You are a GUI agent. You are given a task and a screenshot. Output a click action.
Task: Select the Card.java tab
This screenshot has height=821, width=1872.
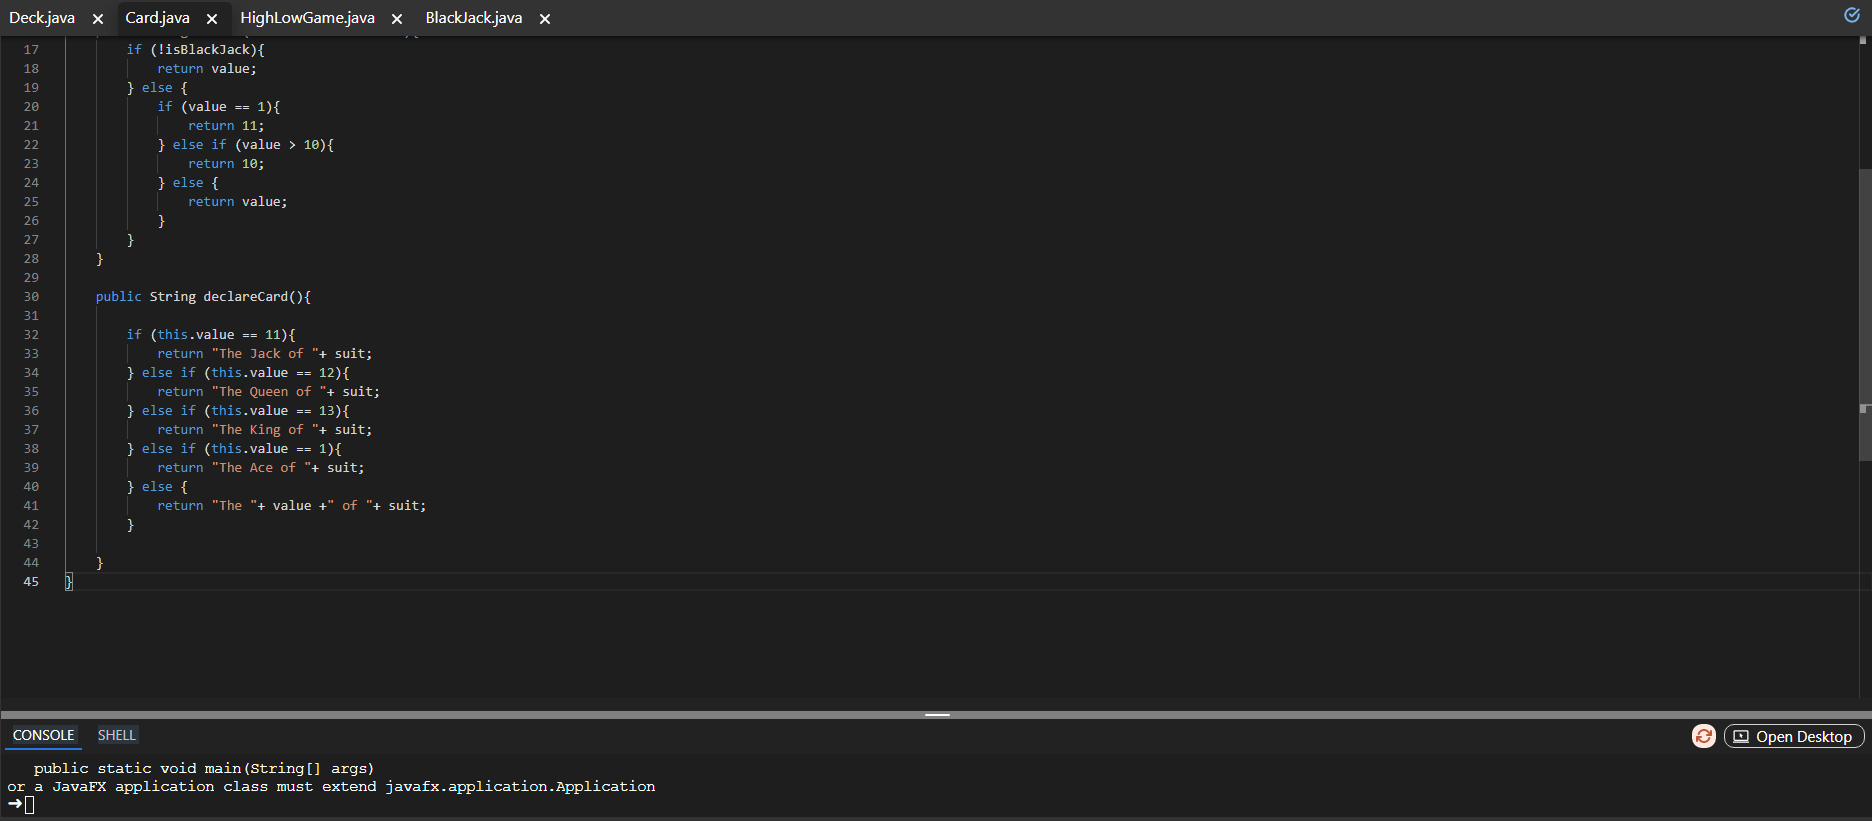[157, 18]
